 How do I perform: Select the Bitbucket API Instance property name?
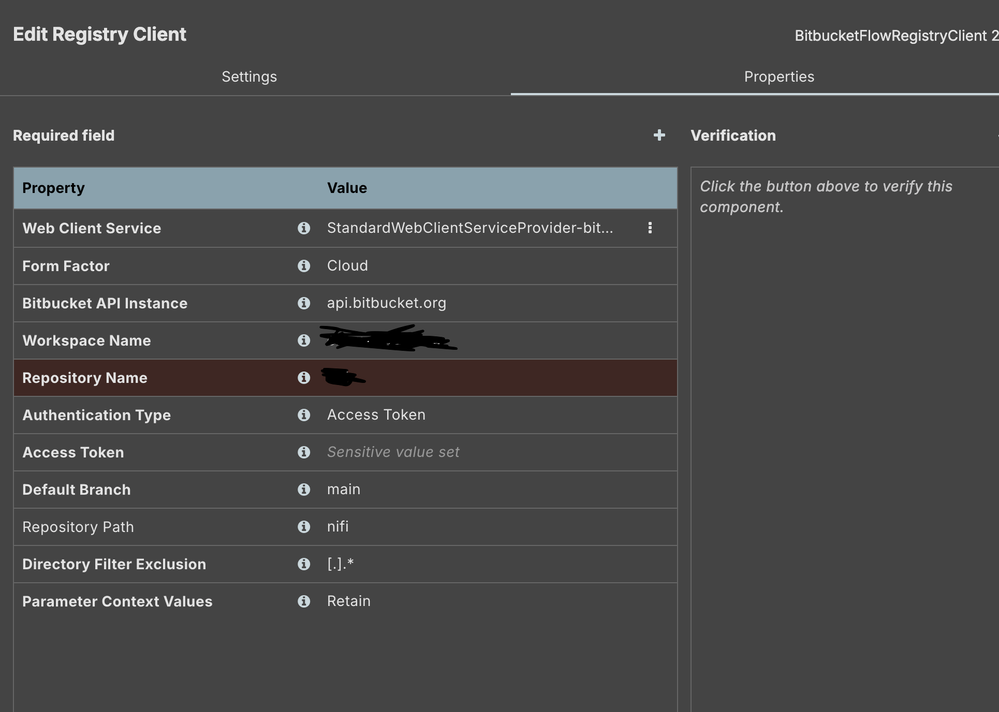(104, 303)
